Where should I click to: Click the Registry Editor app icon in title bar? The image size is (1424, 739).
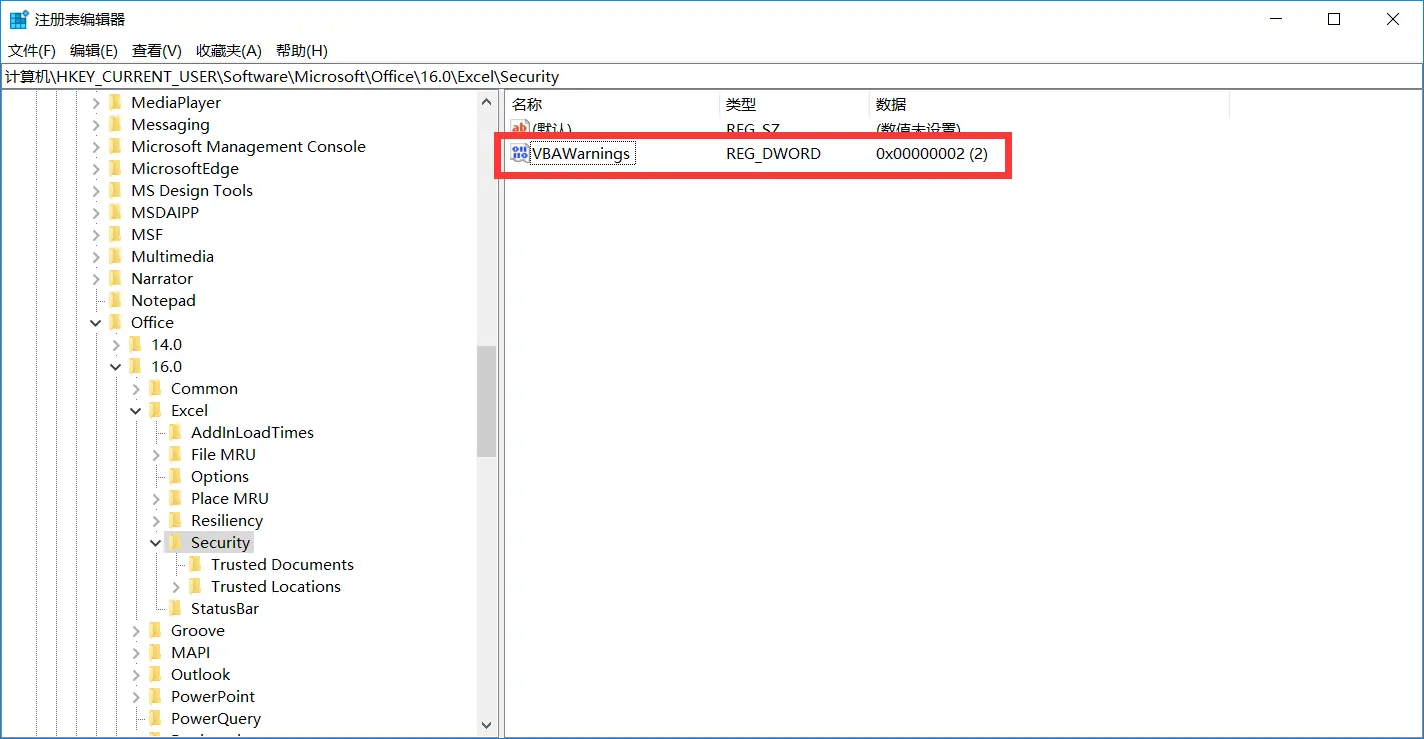click(x=18, y=19)
